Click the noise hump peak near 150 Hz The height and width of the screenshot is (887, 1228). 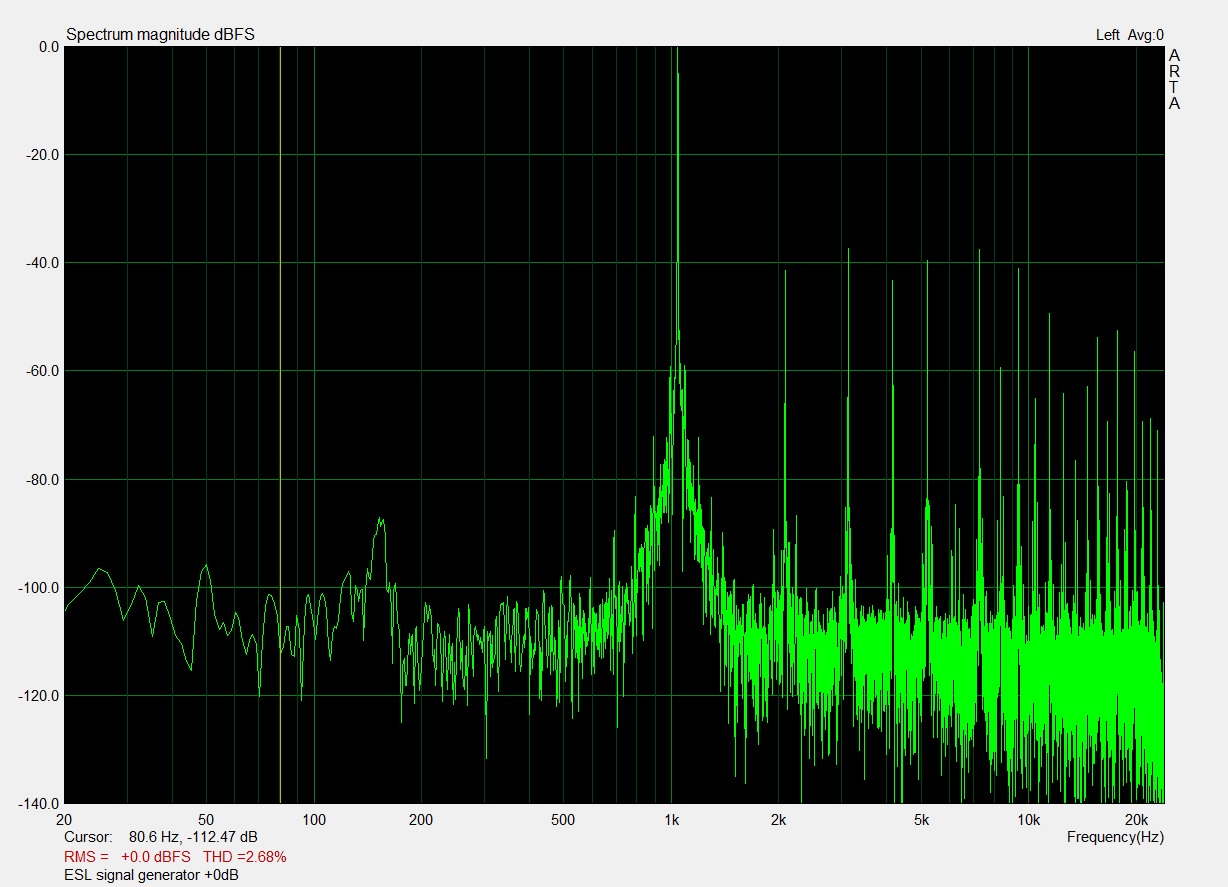click(380, 520)
